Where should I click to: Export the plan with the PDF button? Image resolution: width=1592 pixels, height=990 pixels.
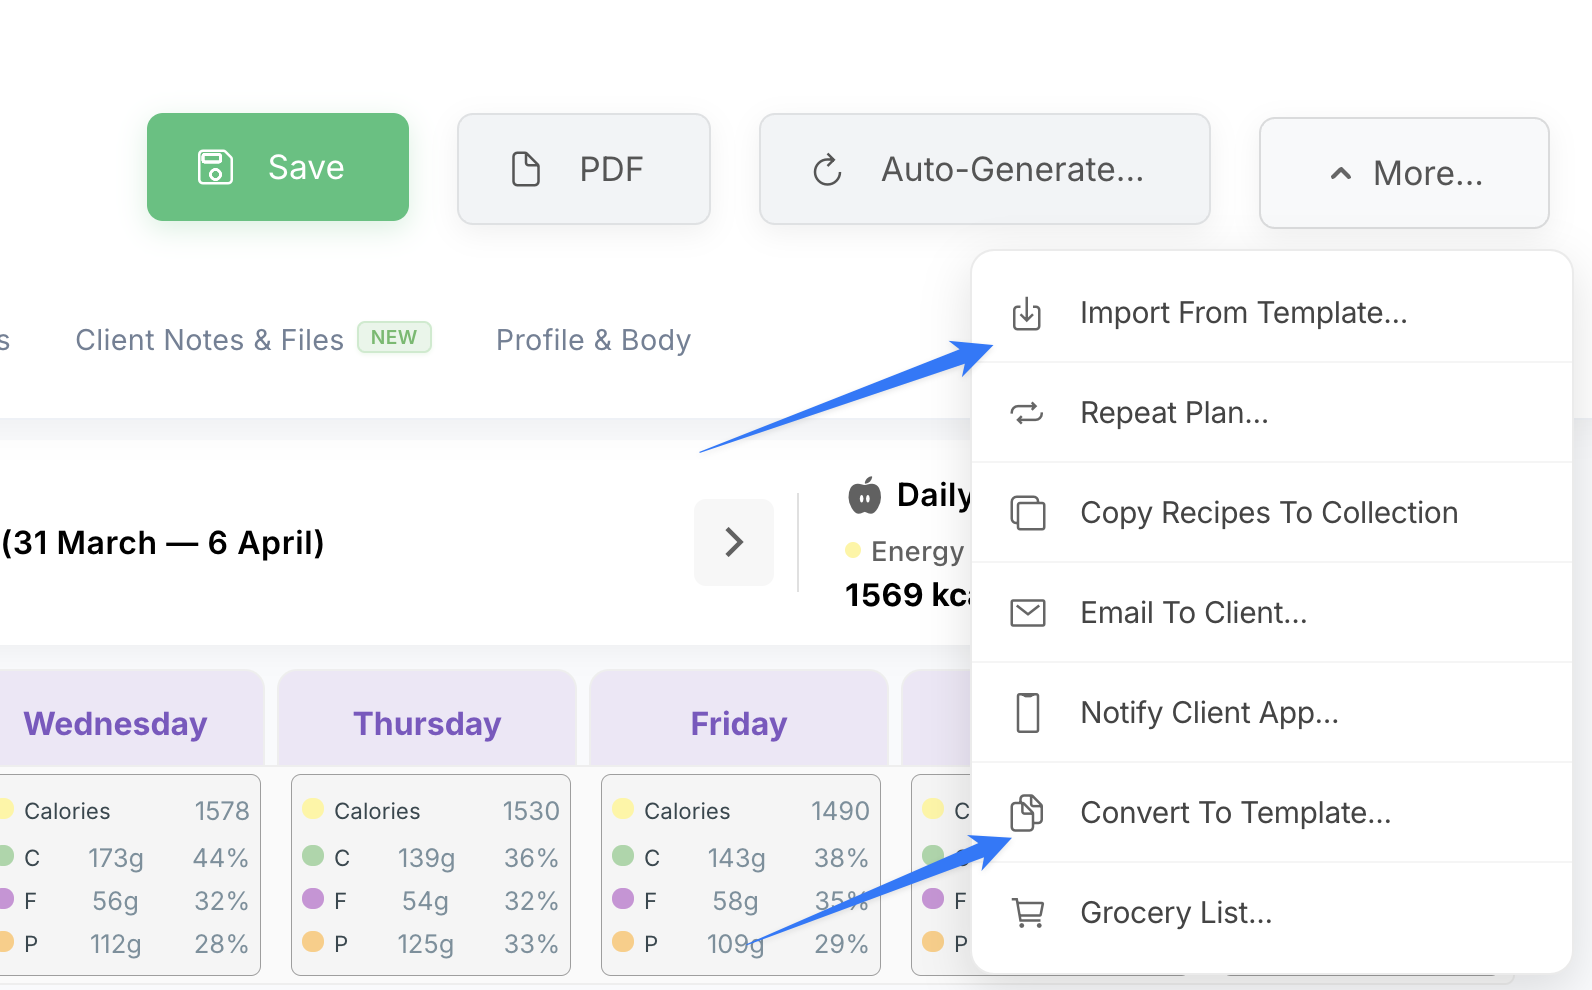[584, 169]
